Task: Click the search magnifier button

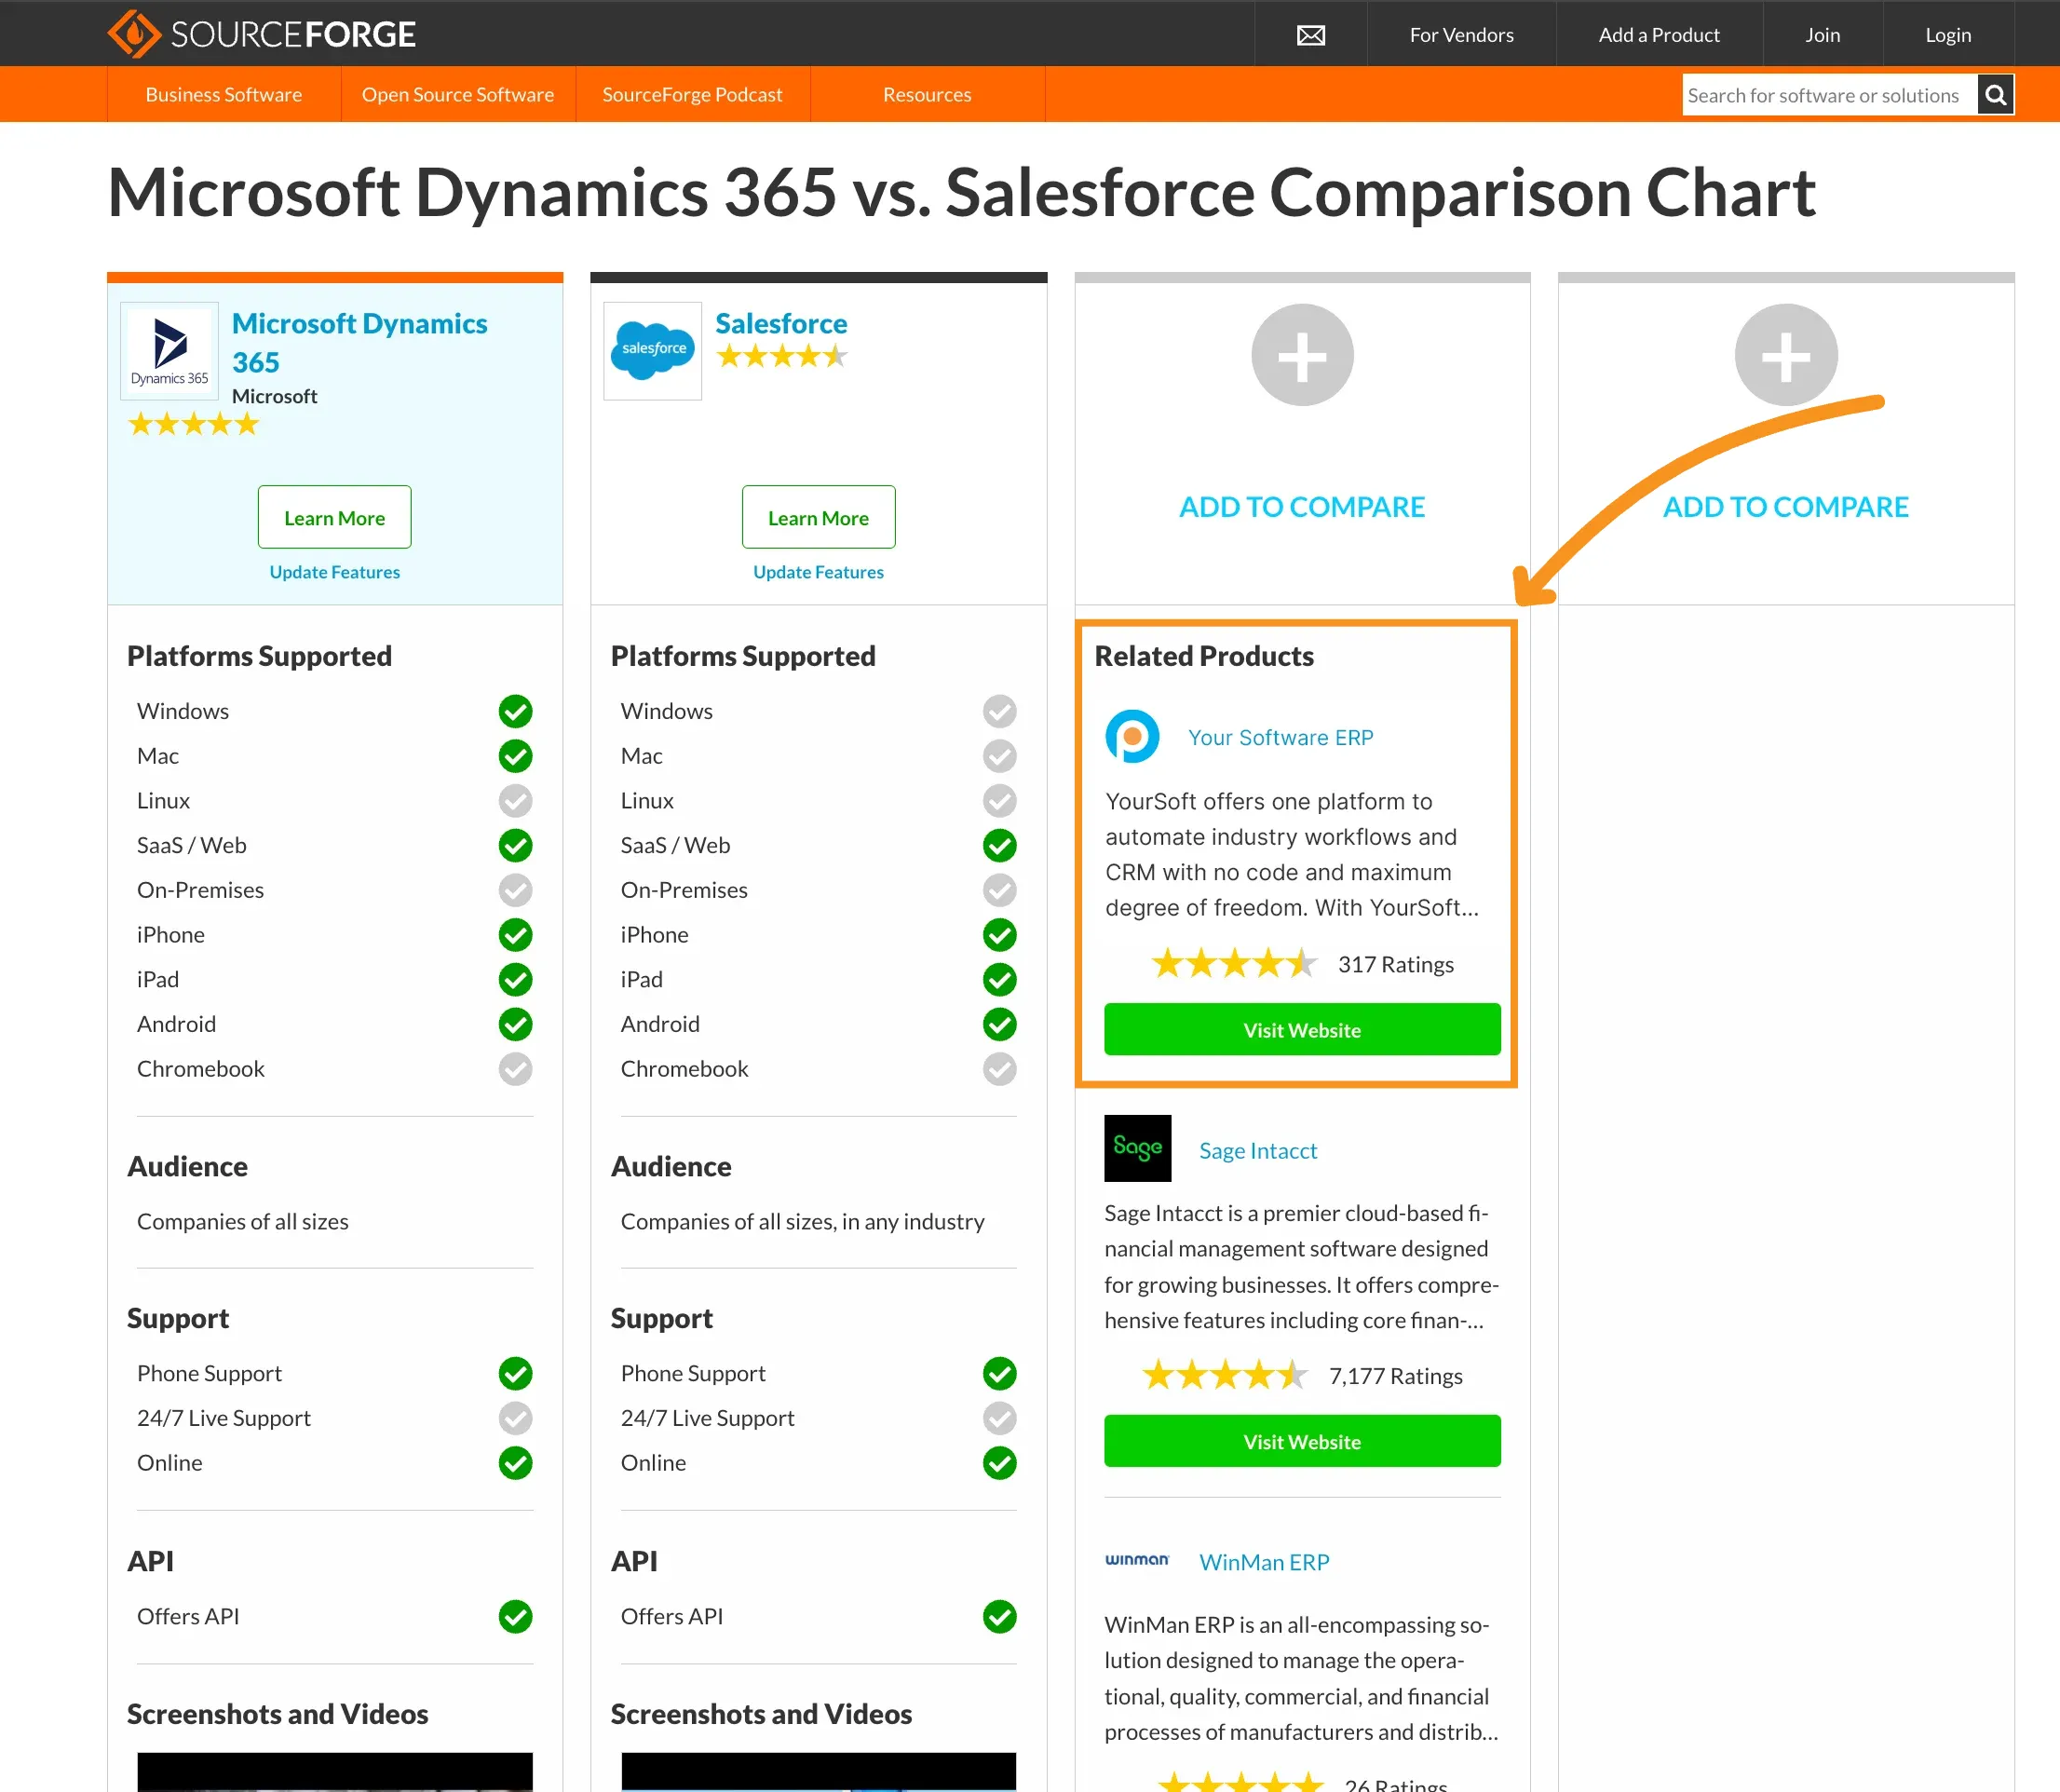Action: [1995, 95]
